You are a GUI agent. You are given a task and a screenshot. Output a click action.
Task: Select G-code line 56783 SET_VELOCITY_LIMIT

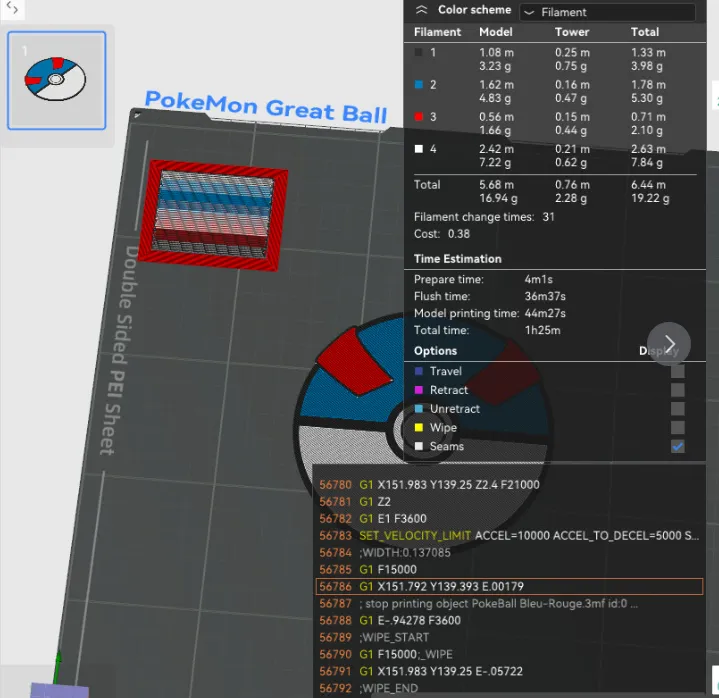click(x=509, y=536)
